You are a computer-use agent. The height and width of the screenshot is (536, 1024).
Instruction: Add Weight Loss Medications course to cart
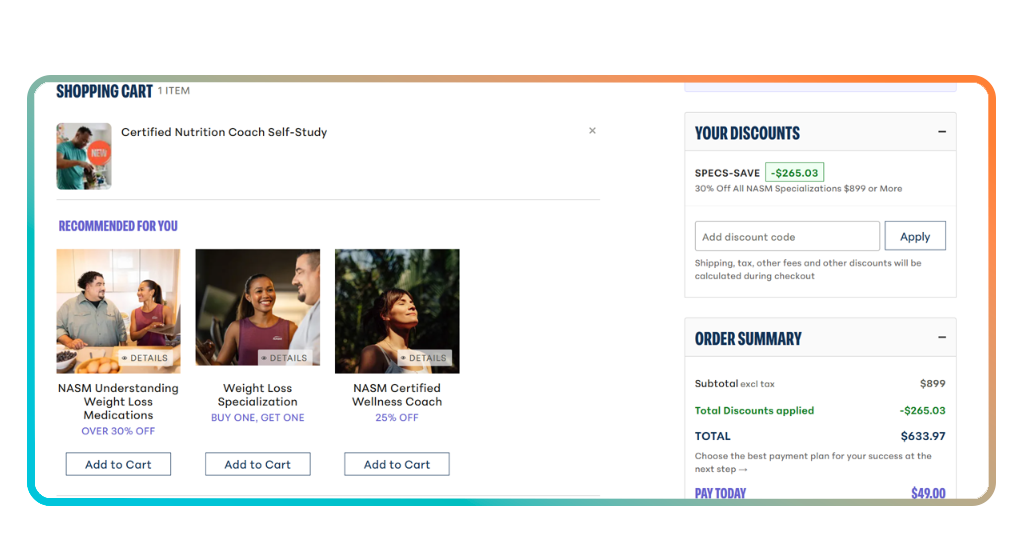(118, 464)
